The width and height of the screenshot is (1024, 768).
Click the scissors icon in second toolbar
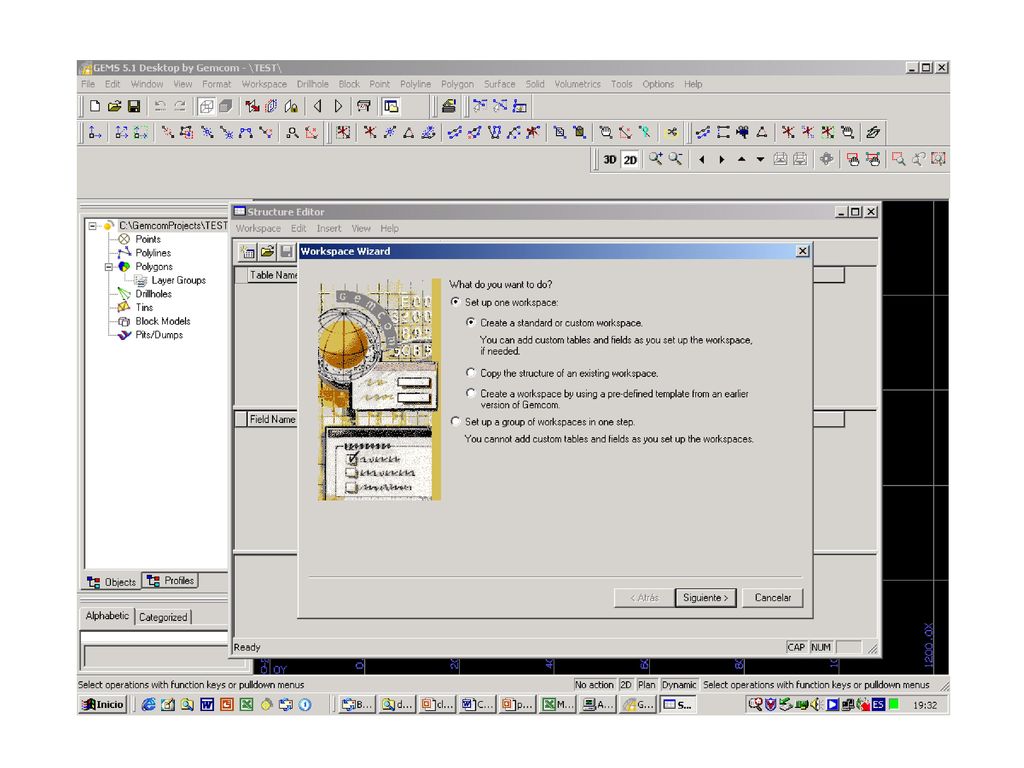pyautogui.click(x=671, y=133)
